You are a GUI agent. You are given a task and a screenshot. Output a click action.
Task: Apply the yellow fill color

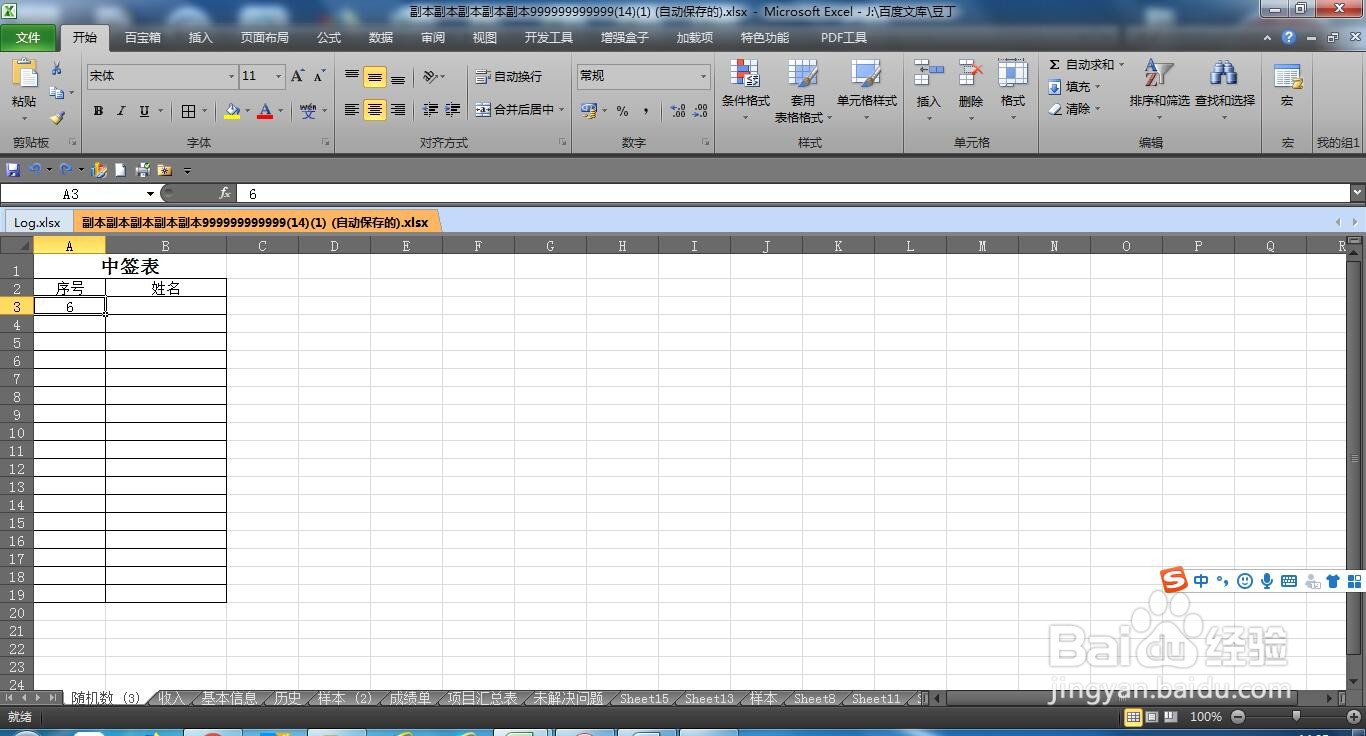coord(232,110)
